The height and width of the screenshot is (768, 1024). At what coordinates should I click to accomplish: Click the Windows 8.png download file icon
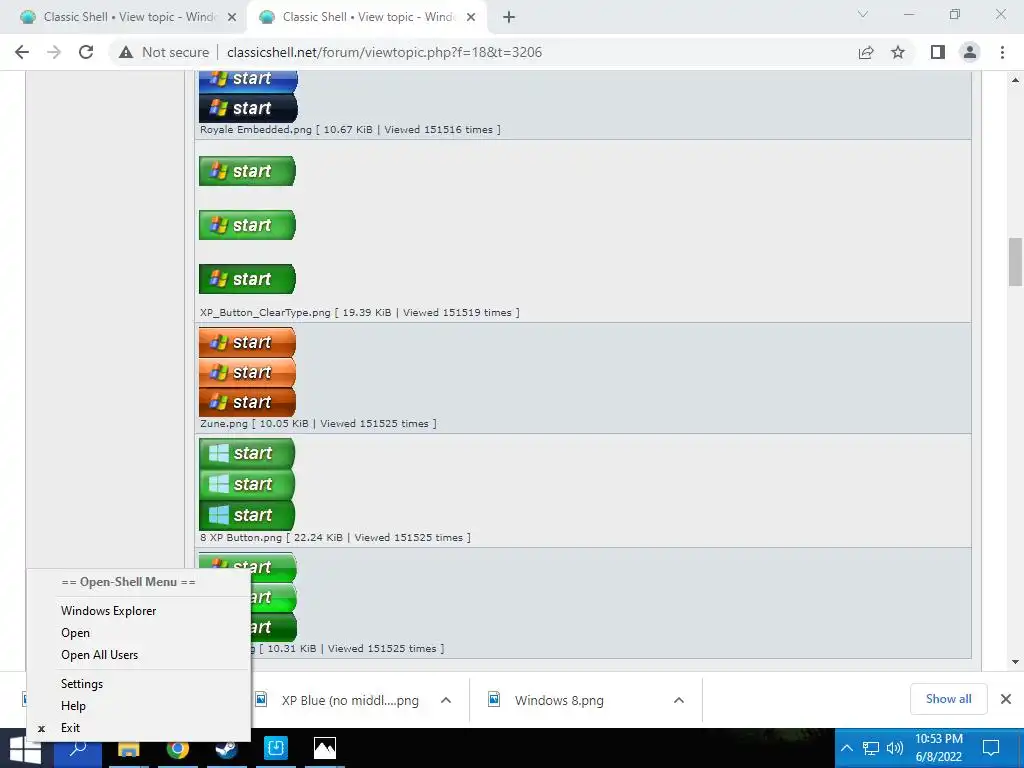494,699
